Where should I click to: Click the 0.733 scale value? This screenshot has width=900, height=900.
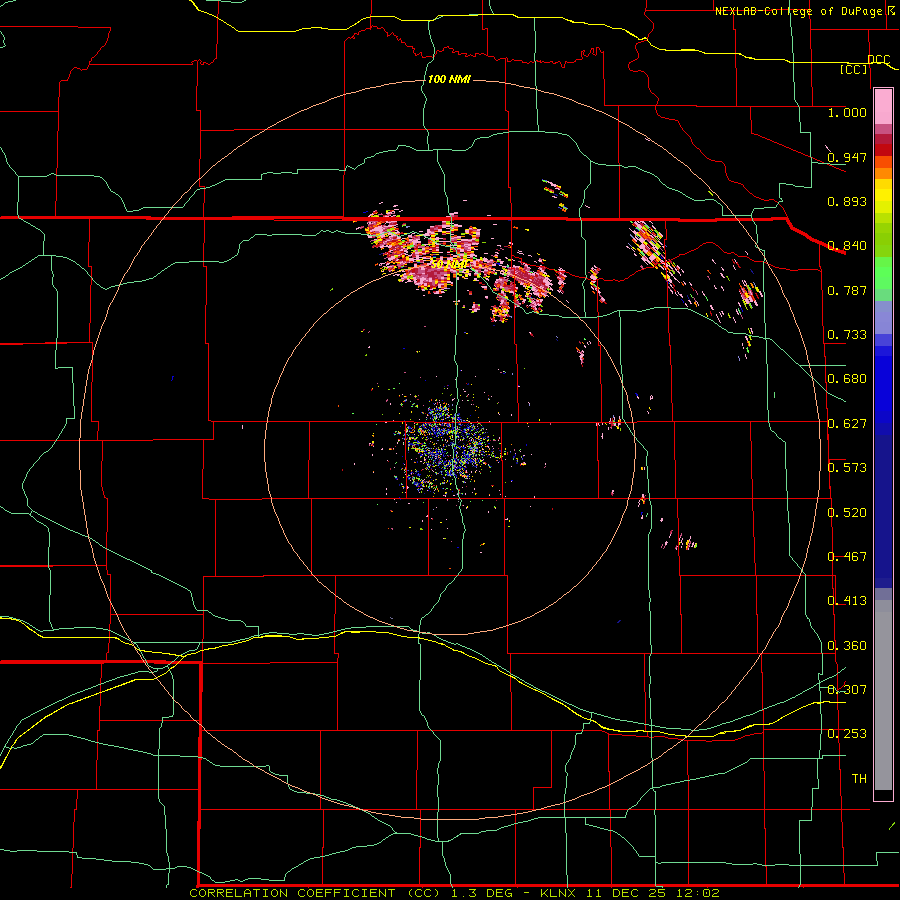pos(847,335)
